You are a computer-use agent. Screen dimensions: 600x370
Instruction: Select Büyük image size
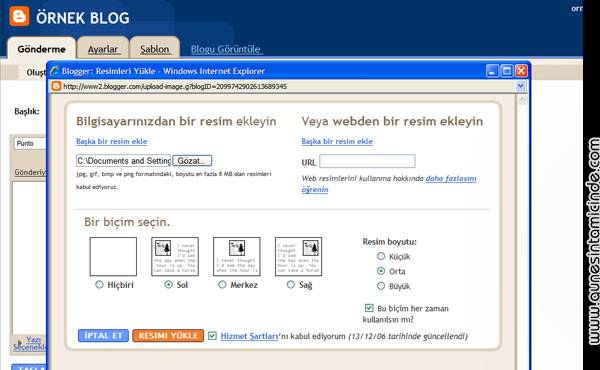click(x=381, y=286)
